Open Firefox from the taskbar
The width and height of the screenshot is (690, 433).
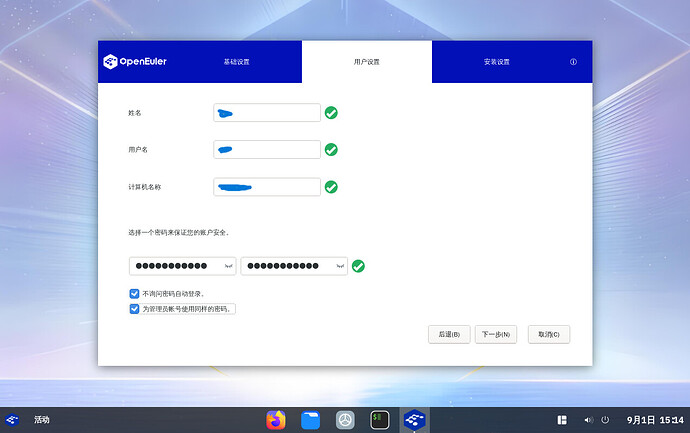click(276, 420)
